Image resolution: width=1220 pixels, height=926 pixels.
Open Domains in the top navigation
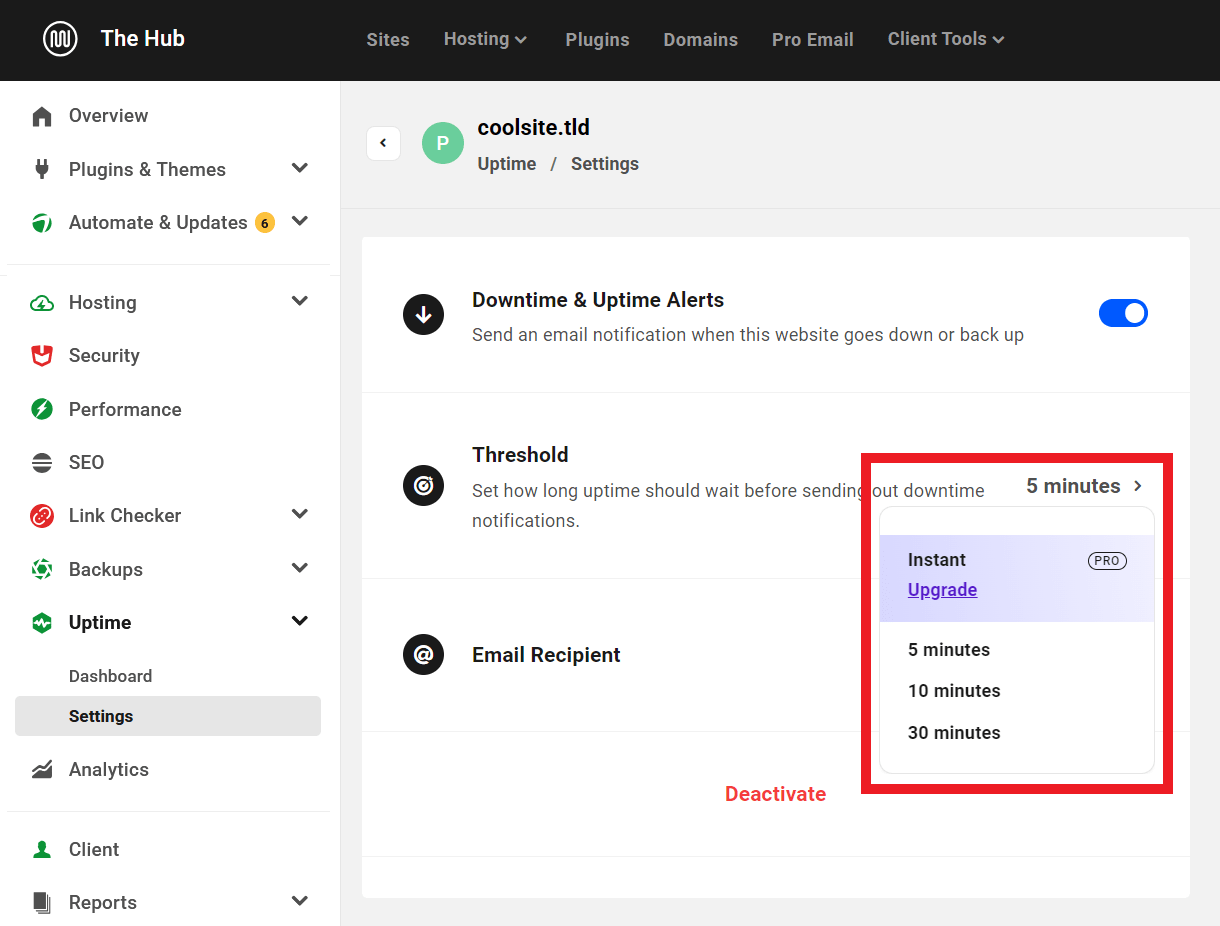[x=701, y=40]
